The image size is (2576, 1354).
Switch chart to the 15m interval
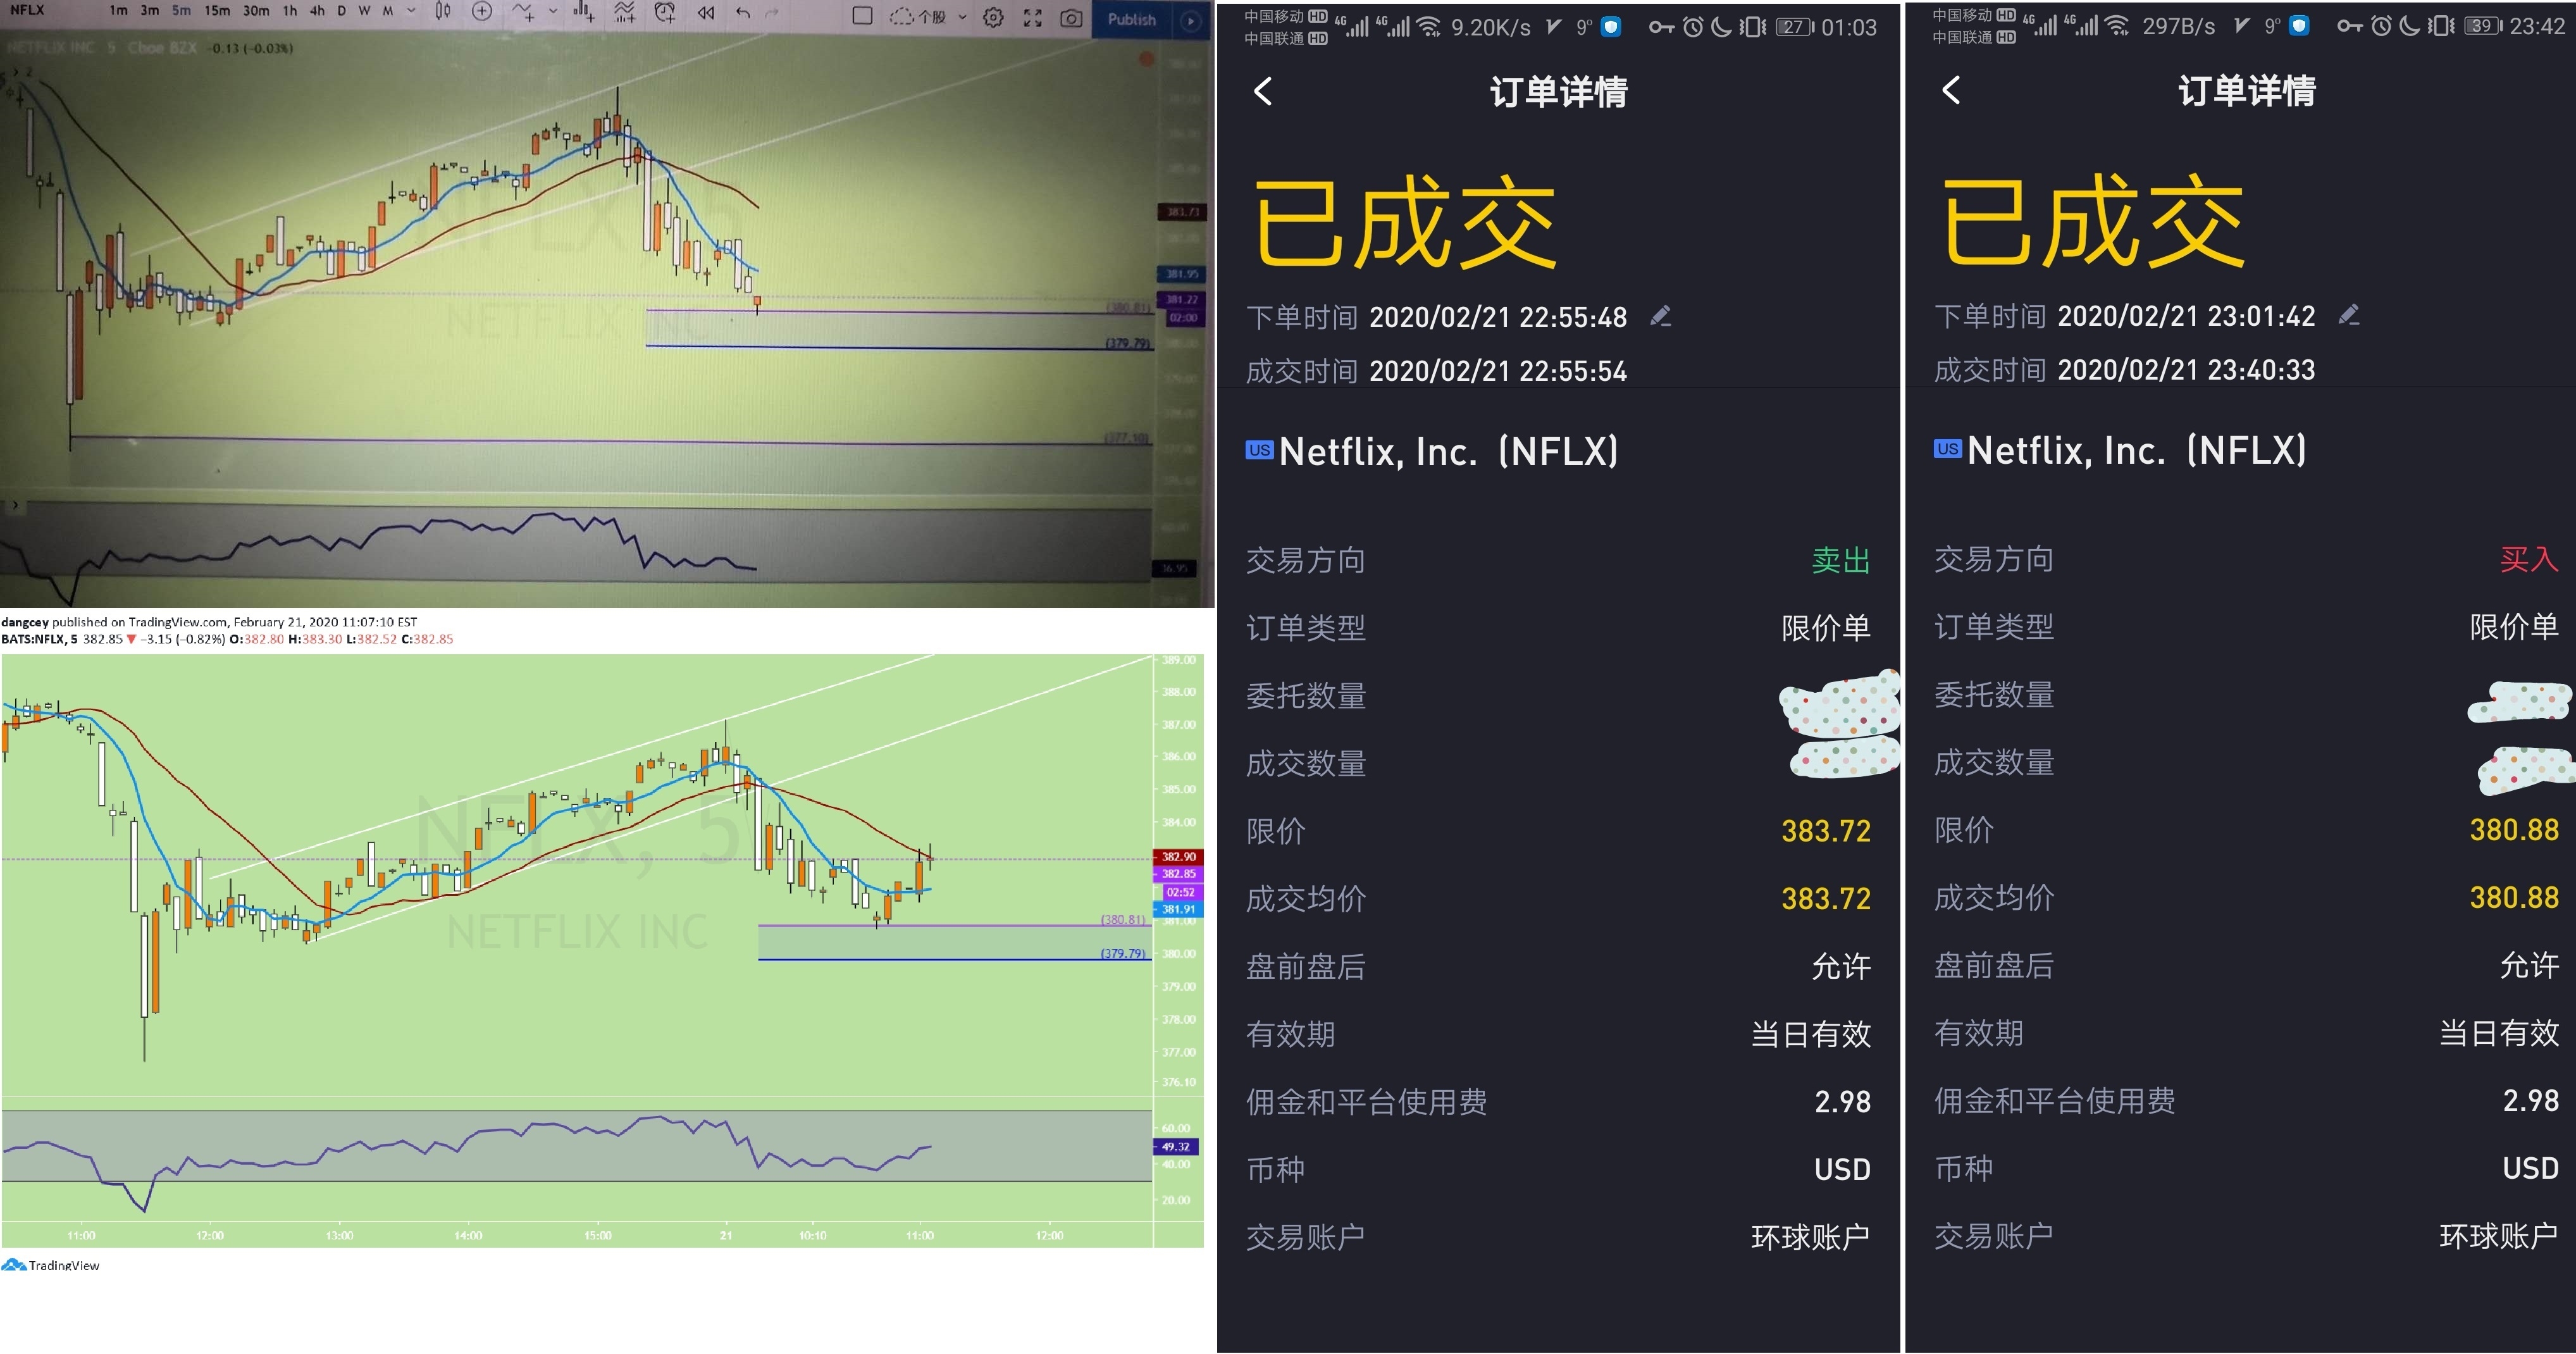click(x=216, y=11)
